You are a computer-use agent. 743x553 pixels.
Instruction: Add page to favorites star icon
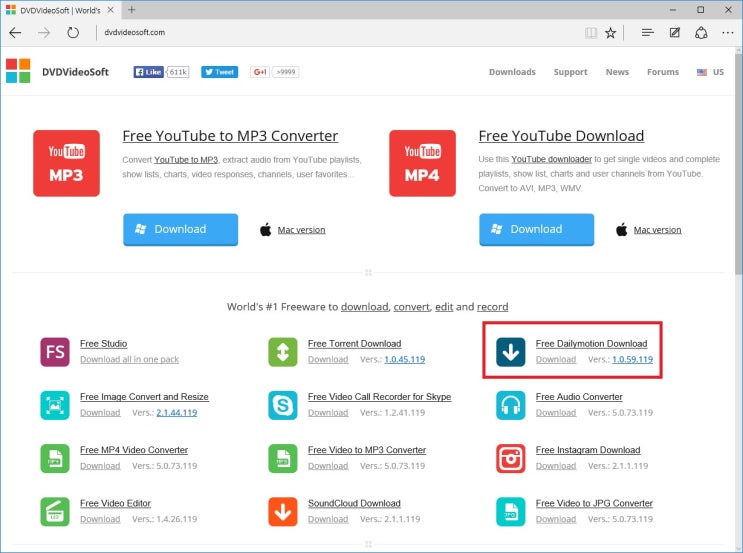[x=610, y=33]
